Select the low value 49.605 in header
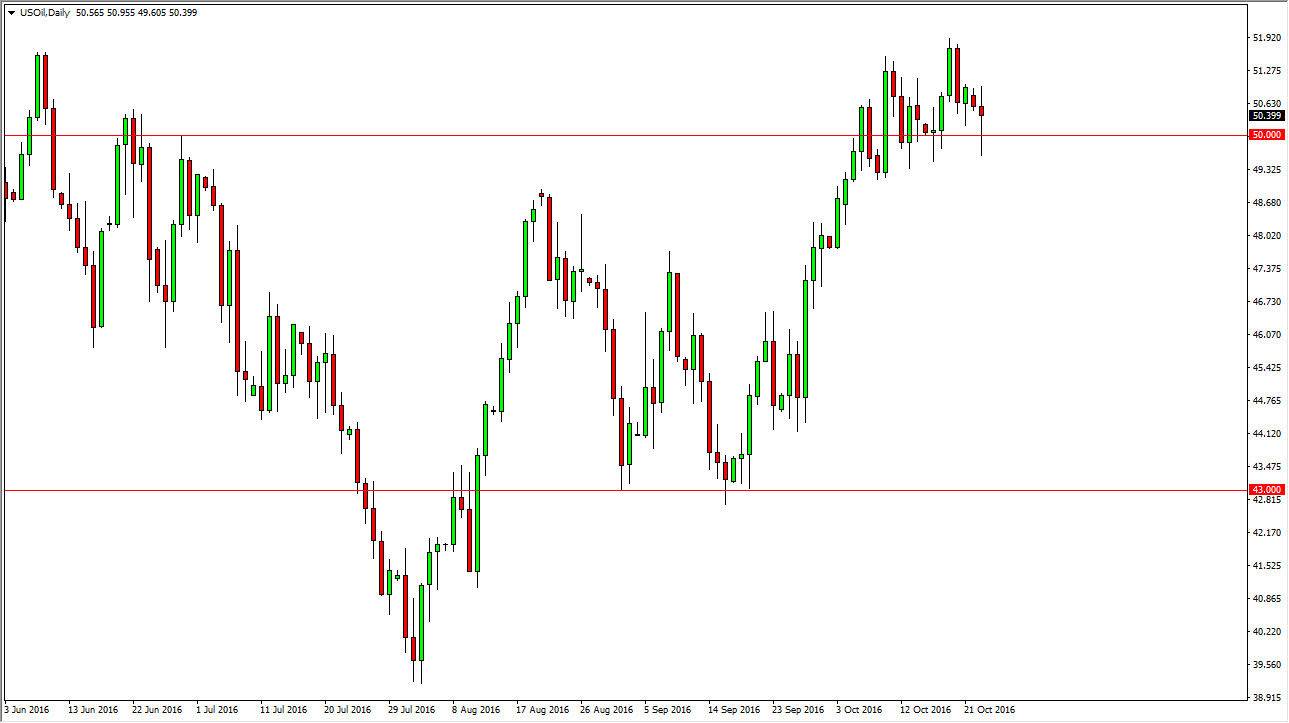This screenshot has height=723, width=1289. click(152, 13)
